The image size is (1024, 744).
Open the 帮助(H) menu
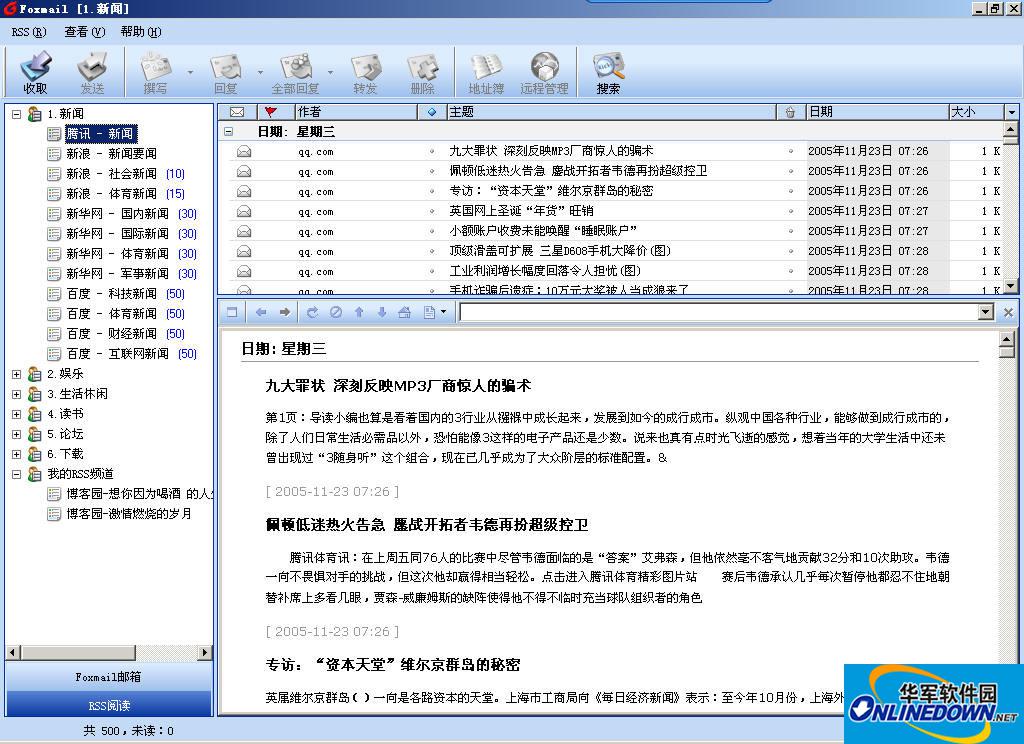coord(140,32)
